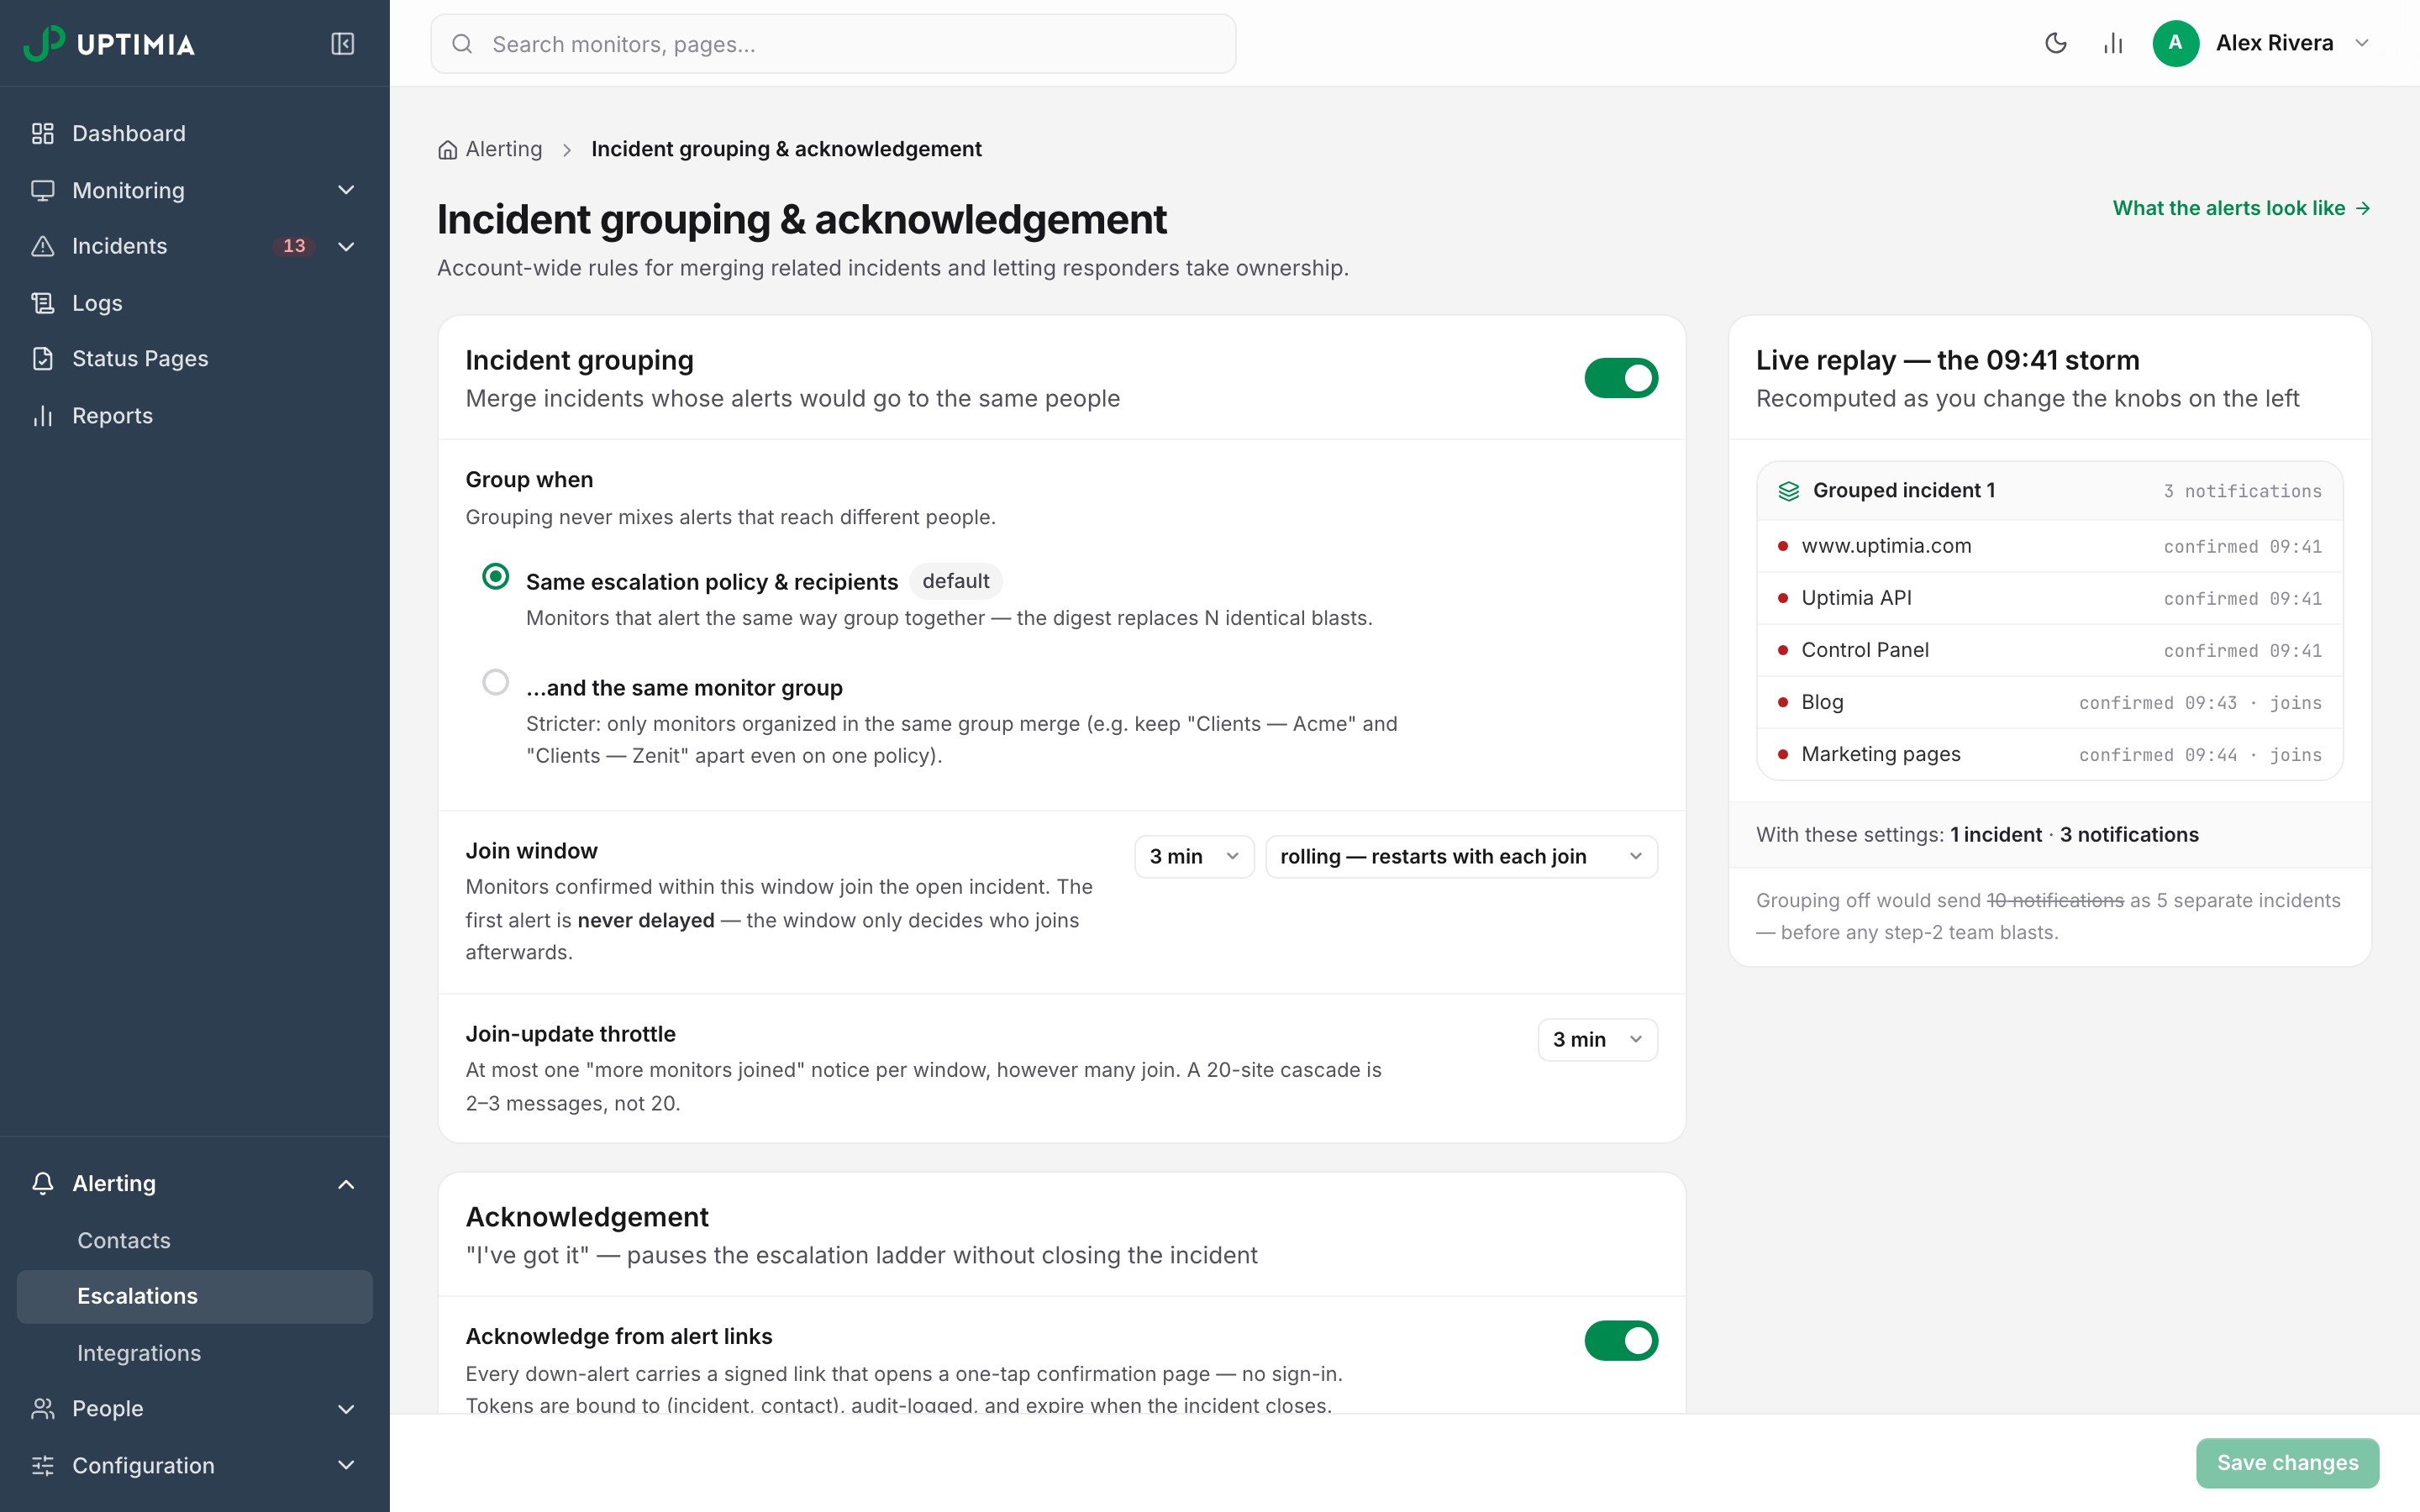
Task: Click the search magnifier icon
Action: (x=462, y=44)
